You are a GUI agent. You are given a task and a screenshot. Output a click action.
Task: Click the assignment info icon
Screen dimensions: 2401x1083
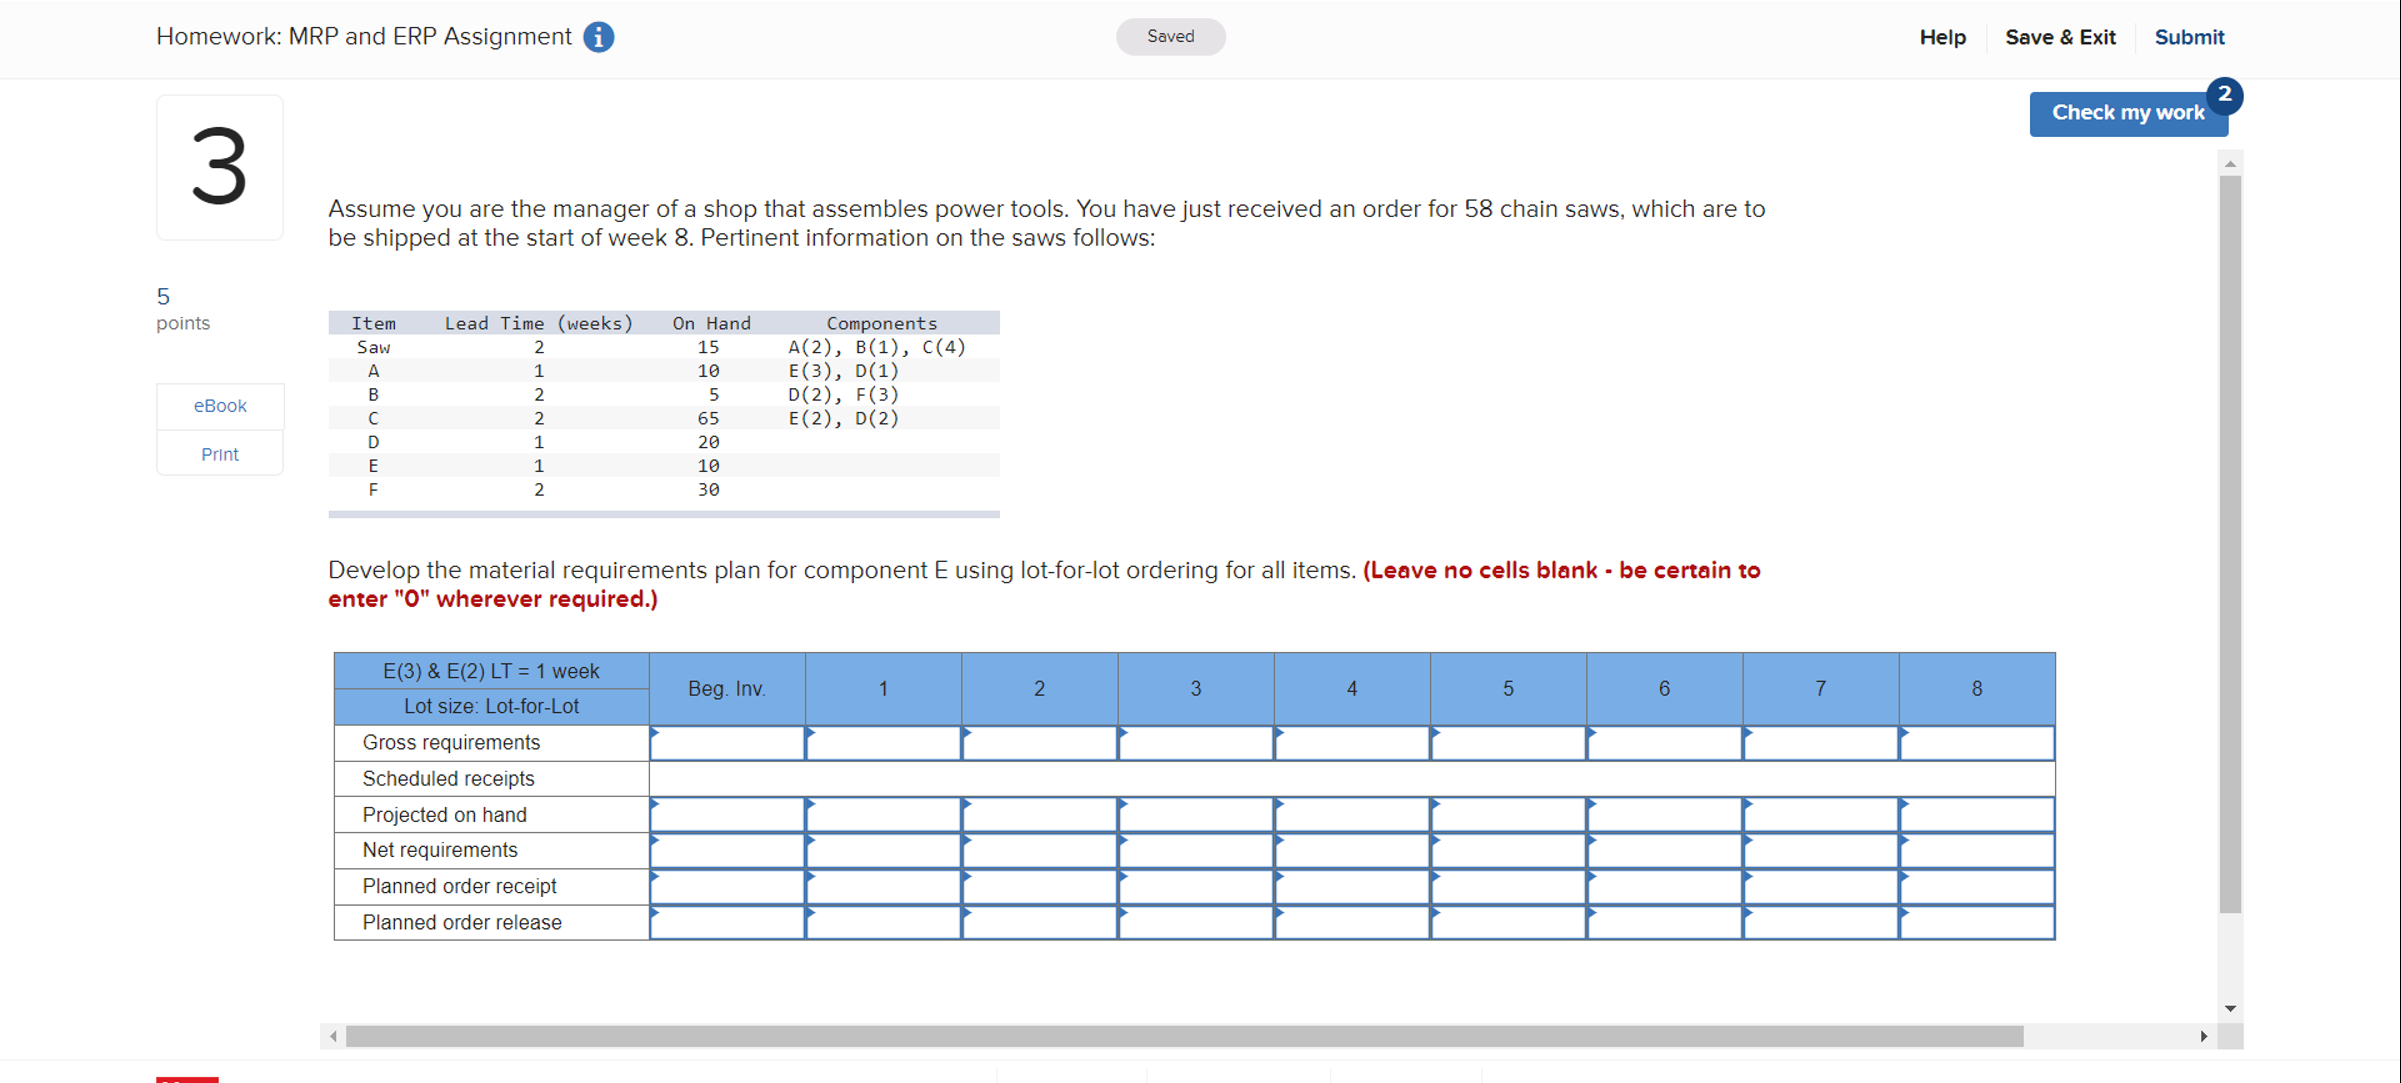[598, 37]
